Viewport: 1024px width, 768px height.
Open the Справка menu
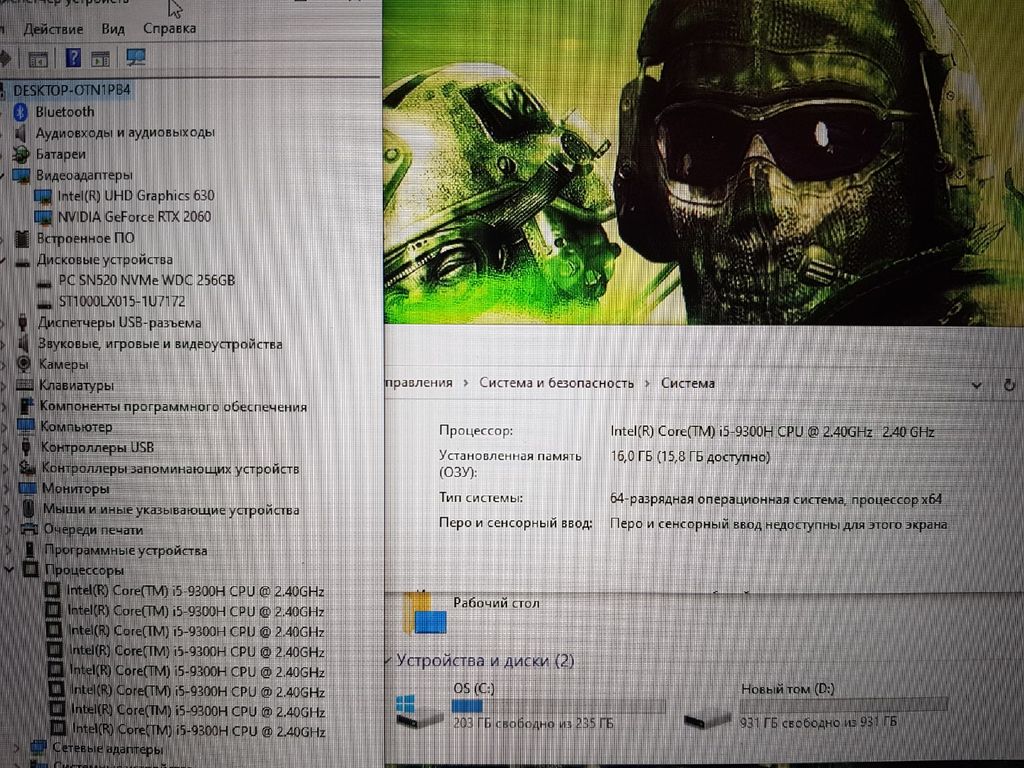[x=169, y=28]
